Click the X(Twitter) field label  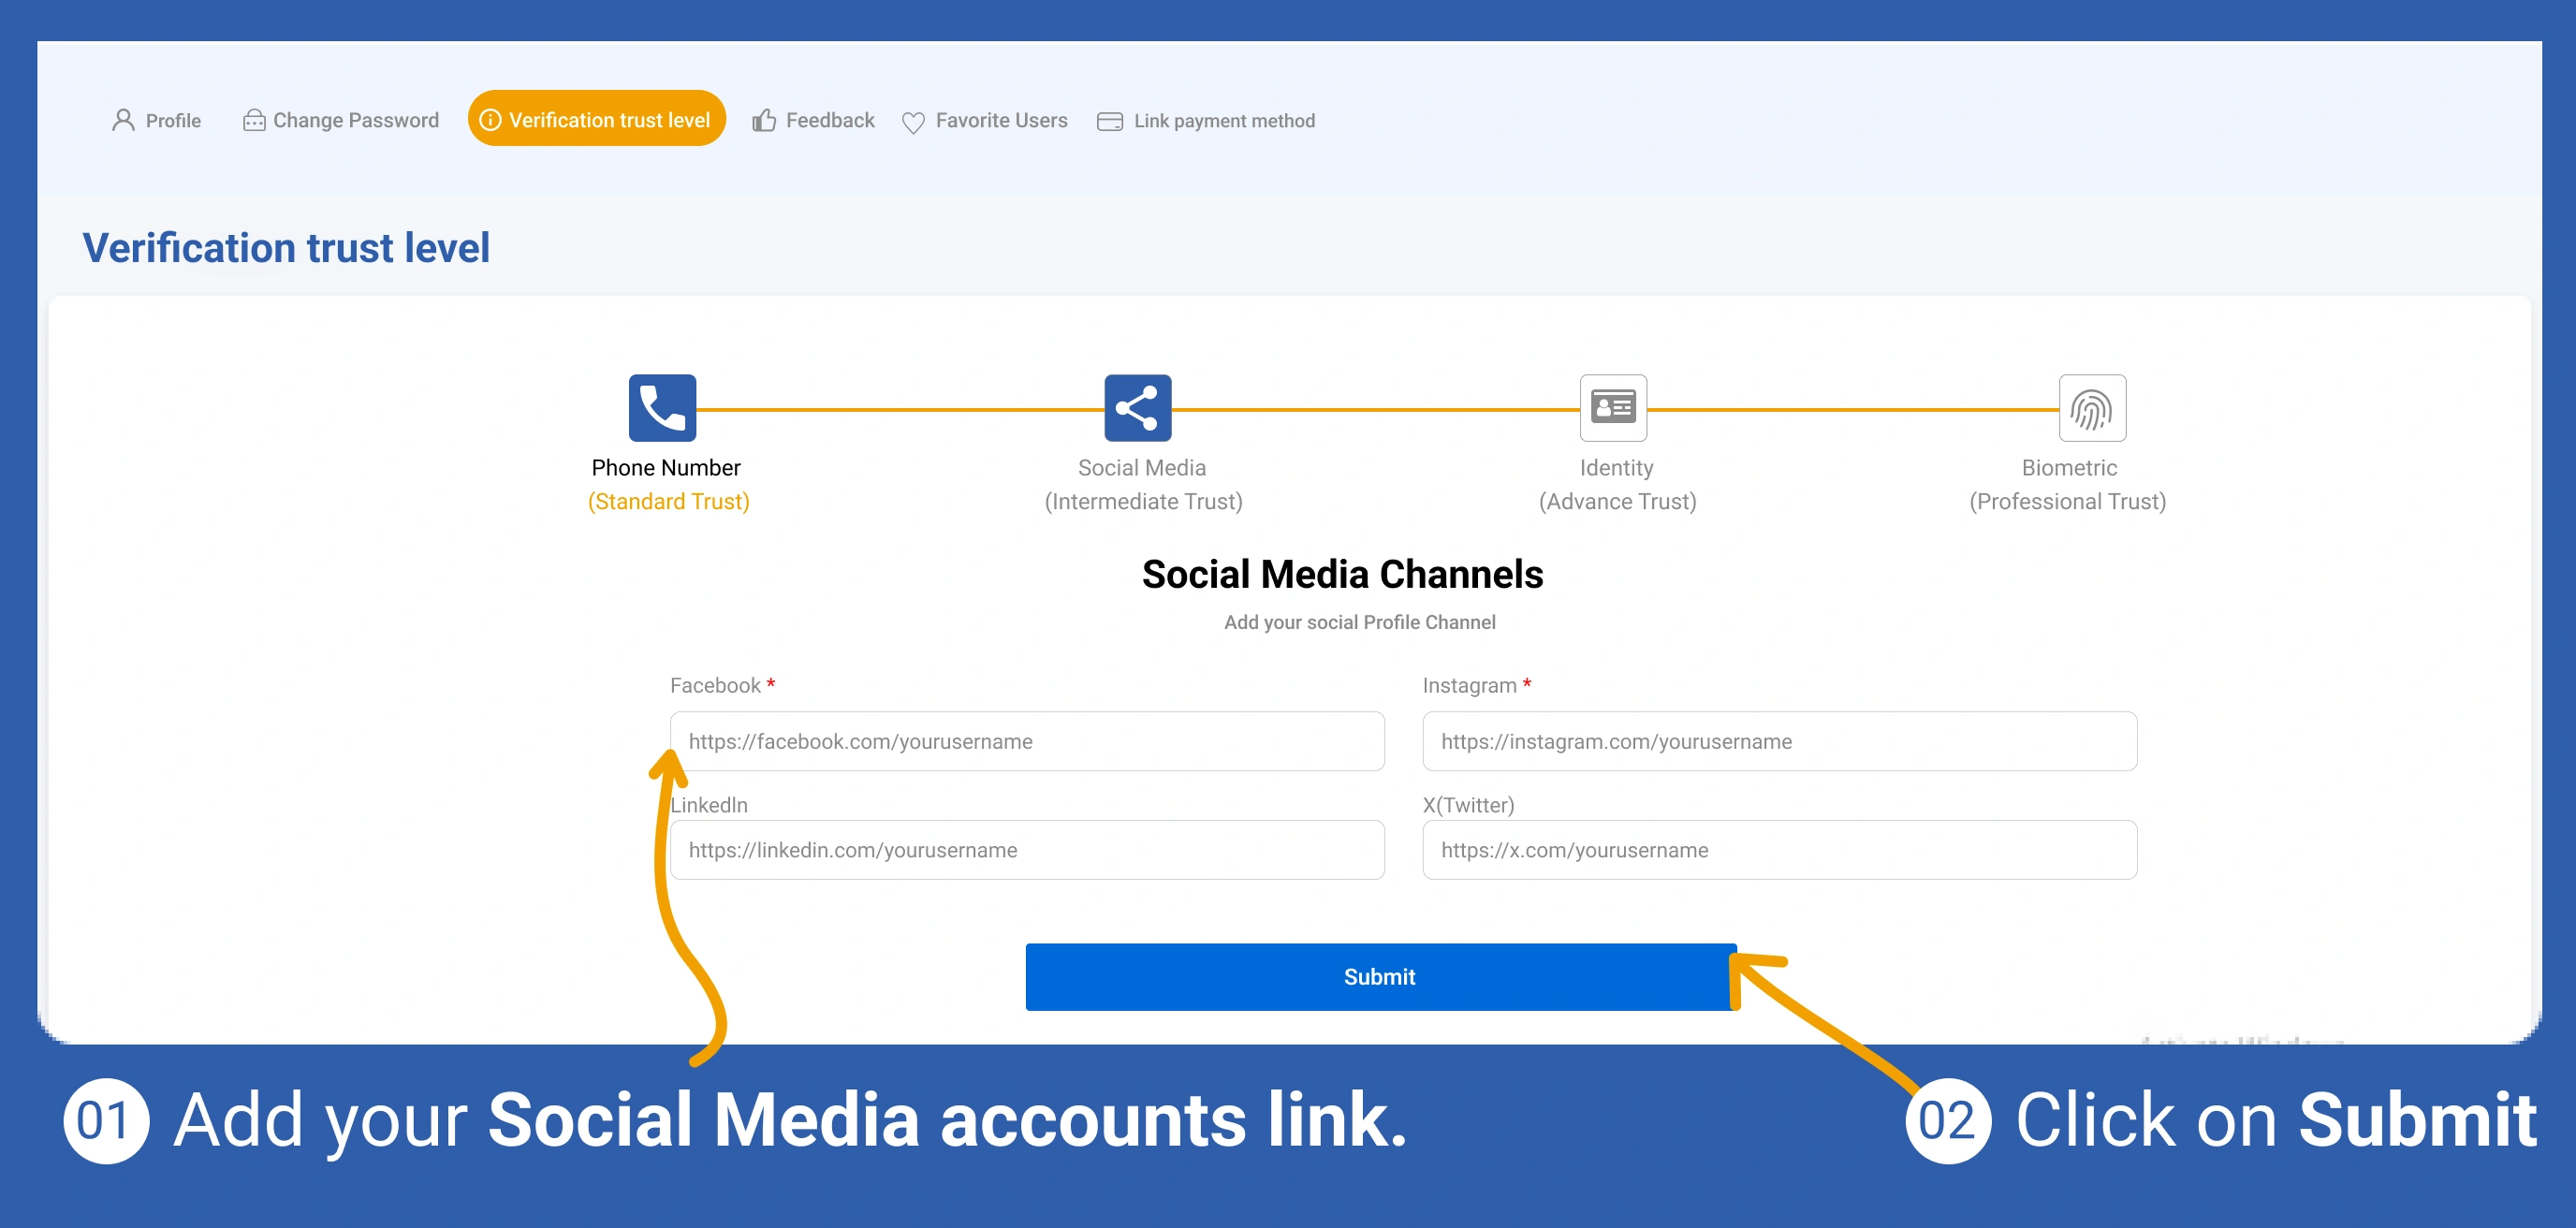point(1468,805)
